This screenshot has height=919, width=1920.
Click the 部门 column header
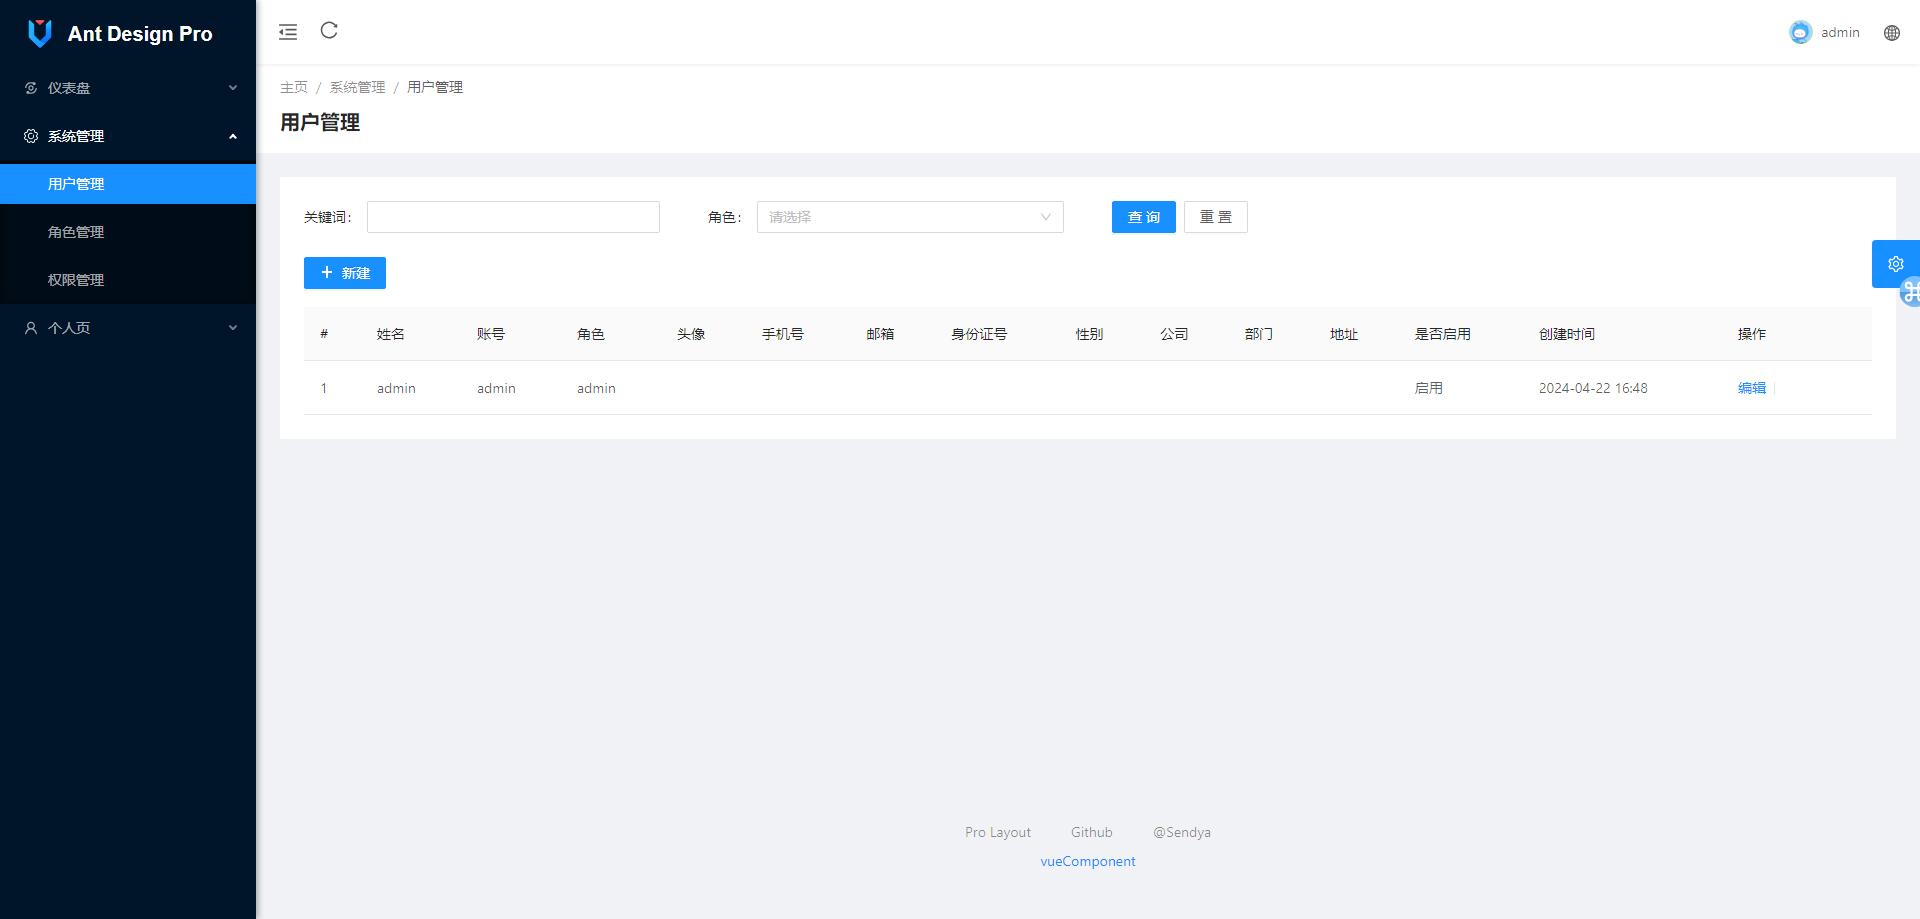(x=1259, y=334)
